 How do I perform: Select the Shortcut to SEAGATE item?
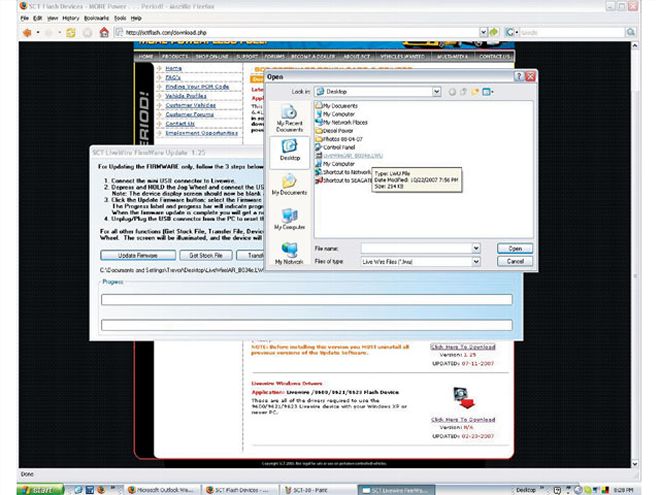(x=343, y=181)
